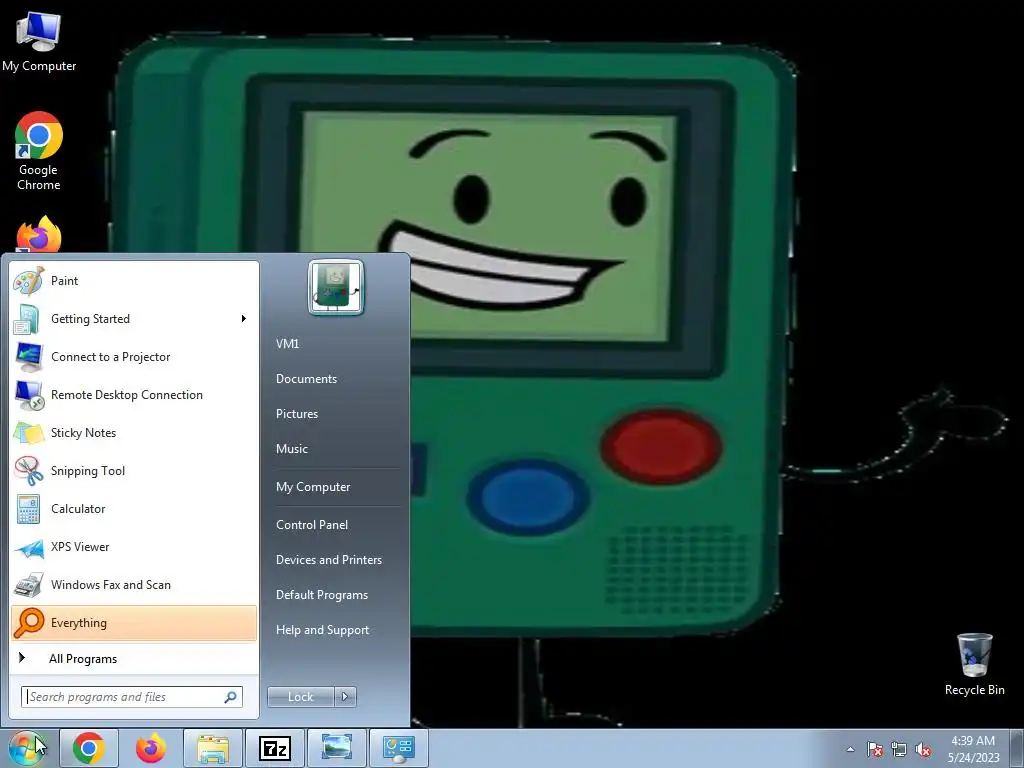1024x768 pixels.
Task: Launch Google Chrome from the taskbar
Action: (x=89, y=748)
